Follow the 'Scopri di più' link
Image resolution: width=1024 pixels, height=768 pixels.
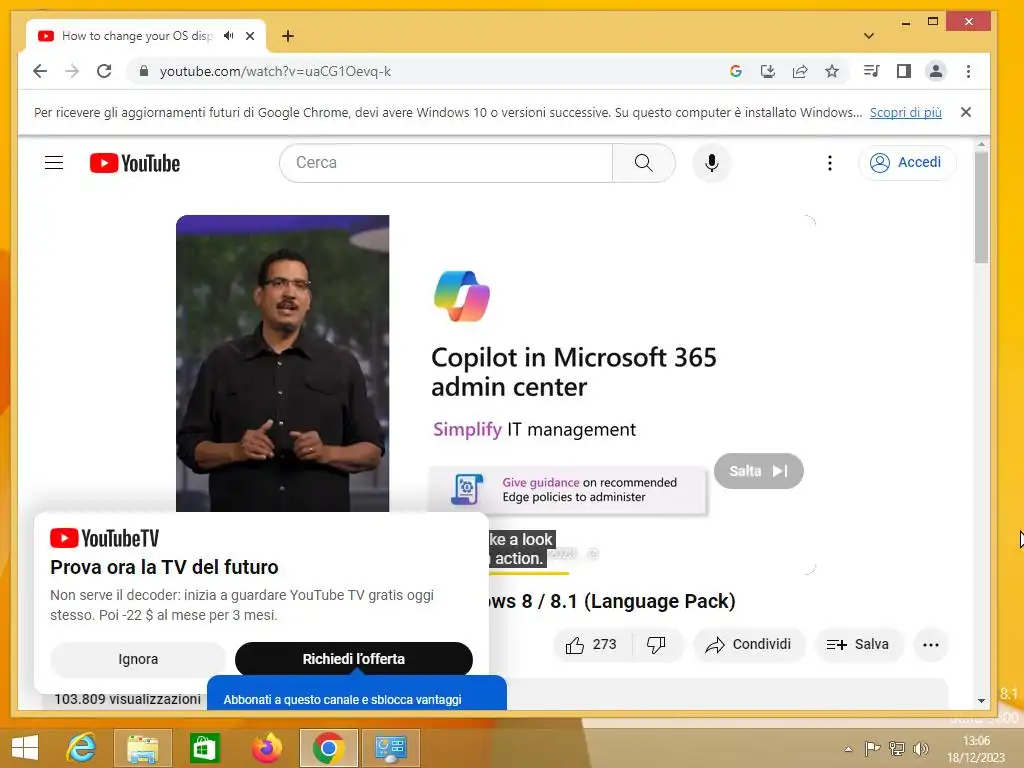pyautogui.click(x=905, y=112)
